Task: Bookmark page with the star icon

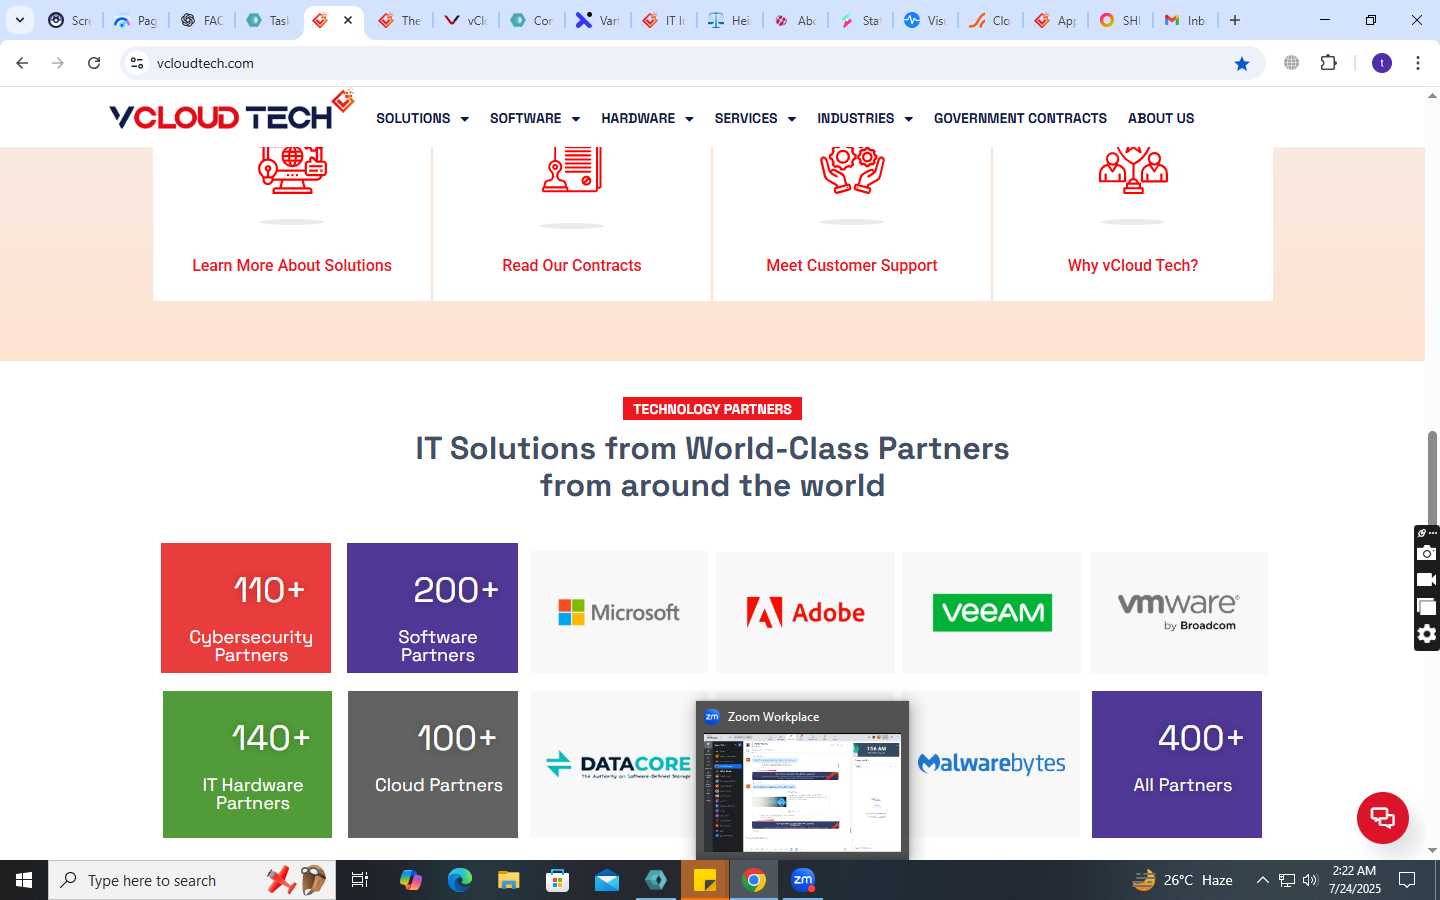Action: point(1242,63)
